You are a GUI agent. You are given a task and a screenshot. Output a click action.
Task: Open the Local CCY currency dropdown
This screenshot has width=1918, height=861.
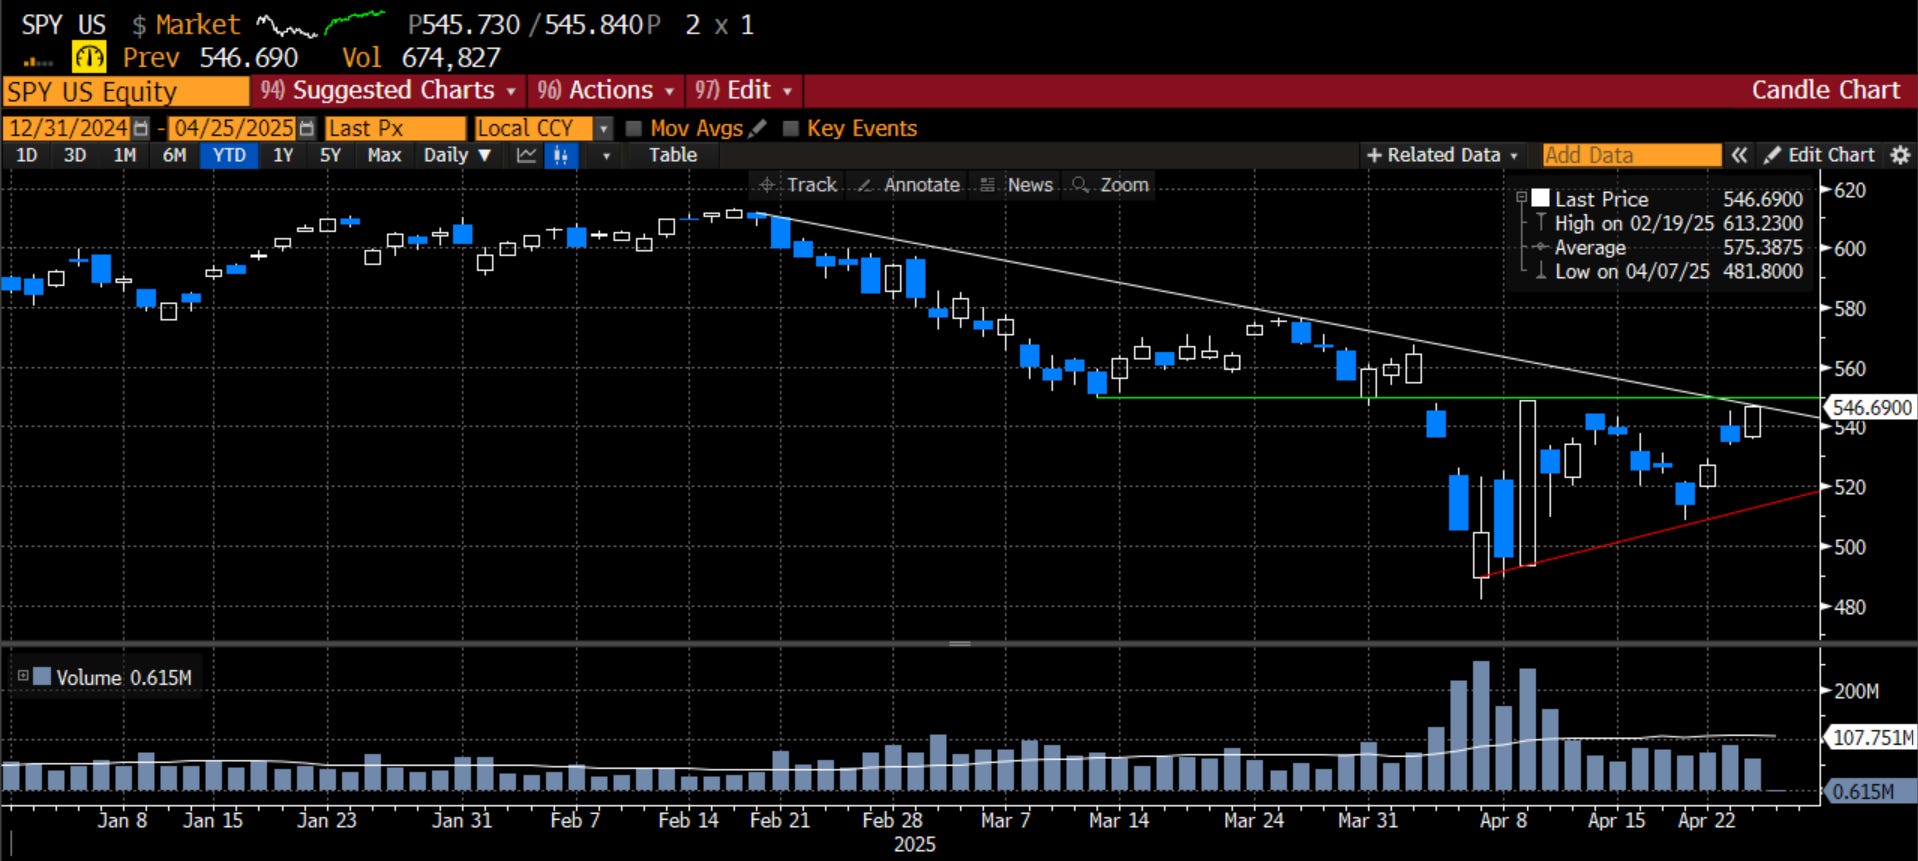click(603, 129)
